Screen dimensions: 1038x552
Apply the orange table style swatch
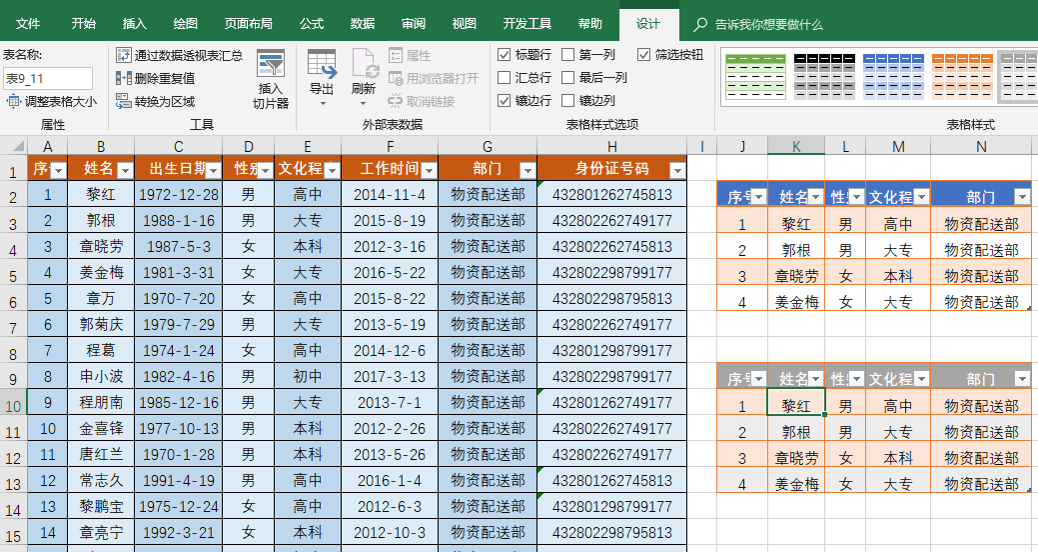coord(961,77)
